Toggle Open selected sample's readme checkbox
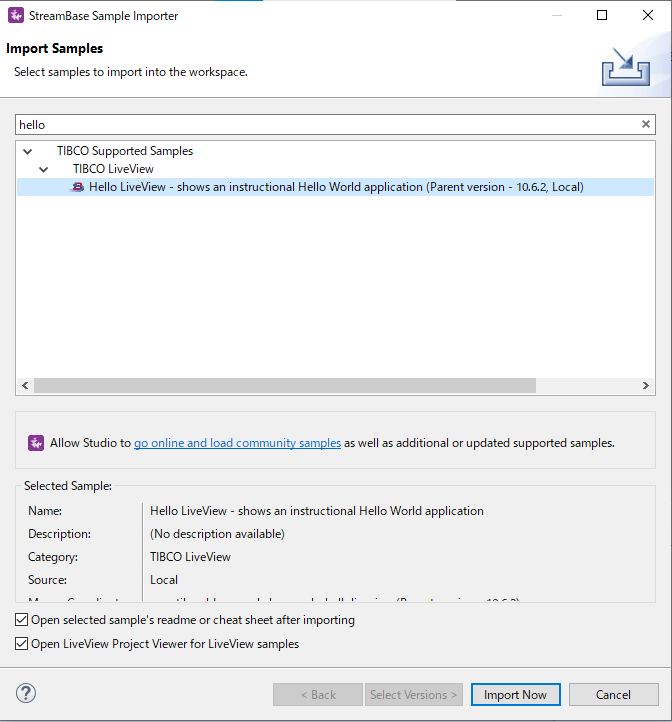The image size is (672, 722). (21, 620)
